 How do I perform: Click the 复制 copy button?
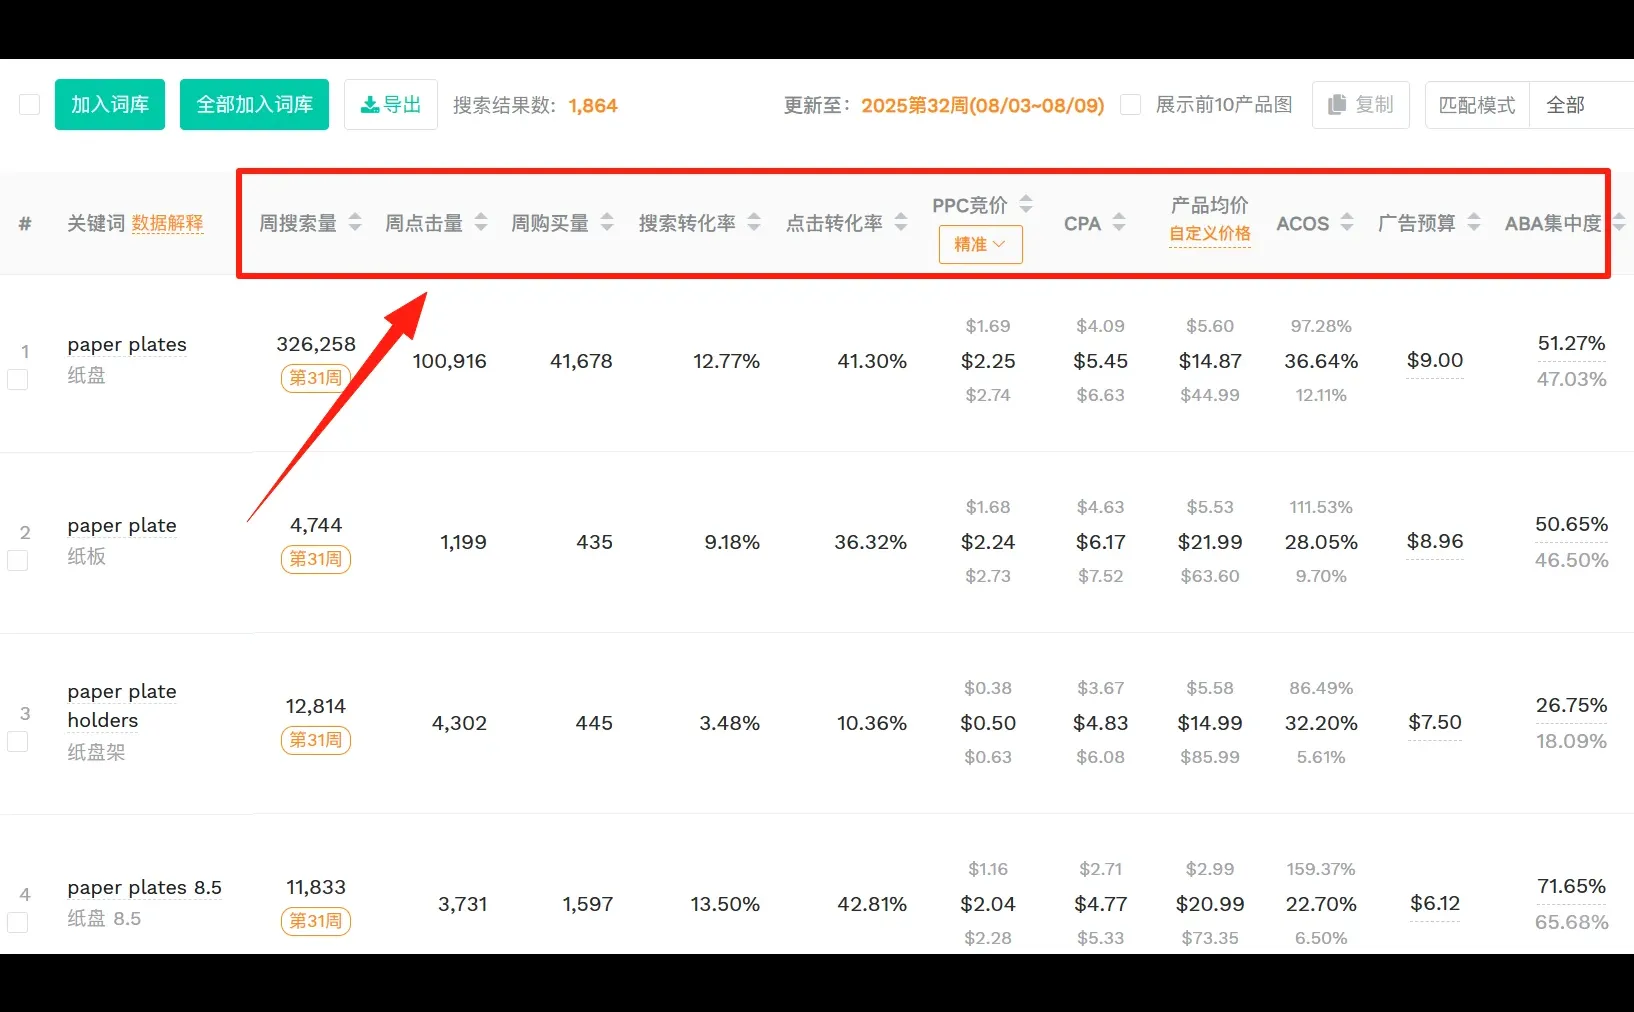click(x=1361, y=105)
